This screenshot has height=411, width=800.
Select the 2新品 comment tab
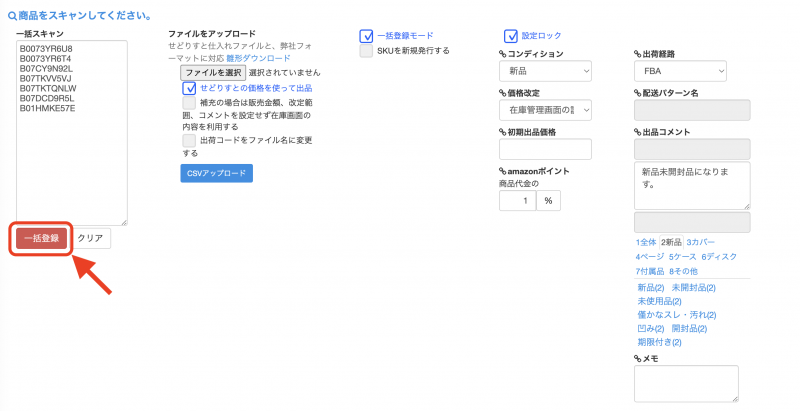(x=671, y=242)
